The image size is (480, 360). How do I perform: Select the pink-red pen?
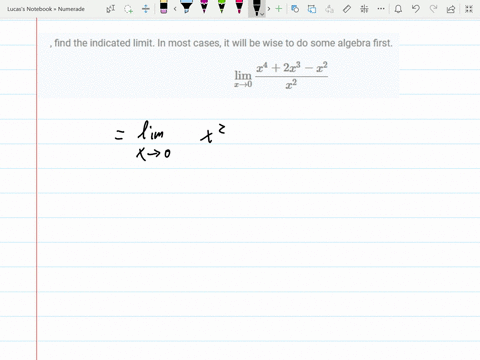(x=239, y=7)
